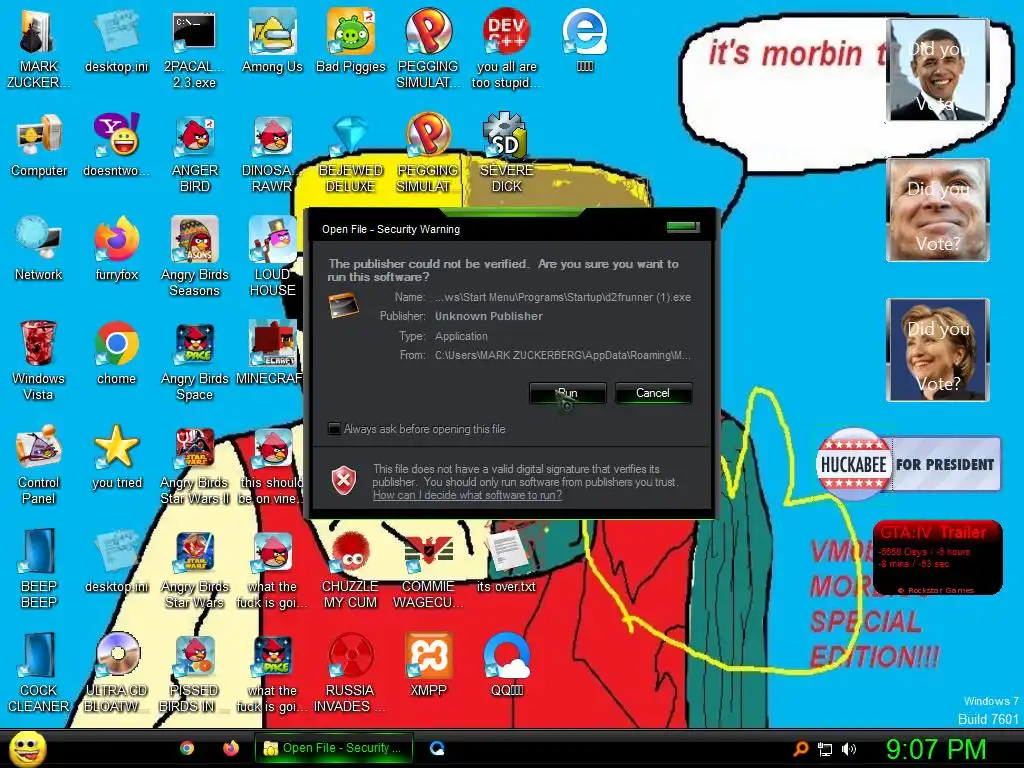Click the Obama 'Did you Vote?' gadget

click(x=937, y=70)
